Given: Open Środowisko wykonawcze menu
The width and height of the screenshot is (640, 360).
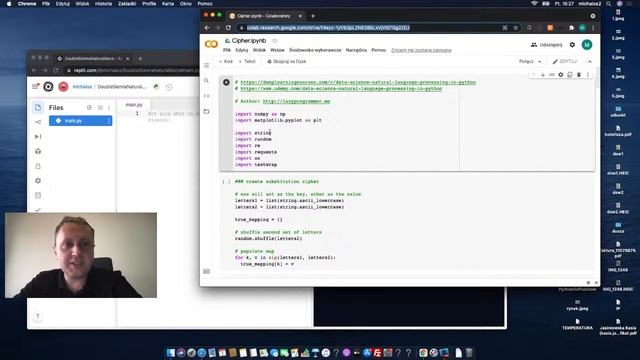Looking at the screenshot, I should pyautogui.click(x=315, y=50).
